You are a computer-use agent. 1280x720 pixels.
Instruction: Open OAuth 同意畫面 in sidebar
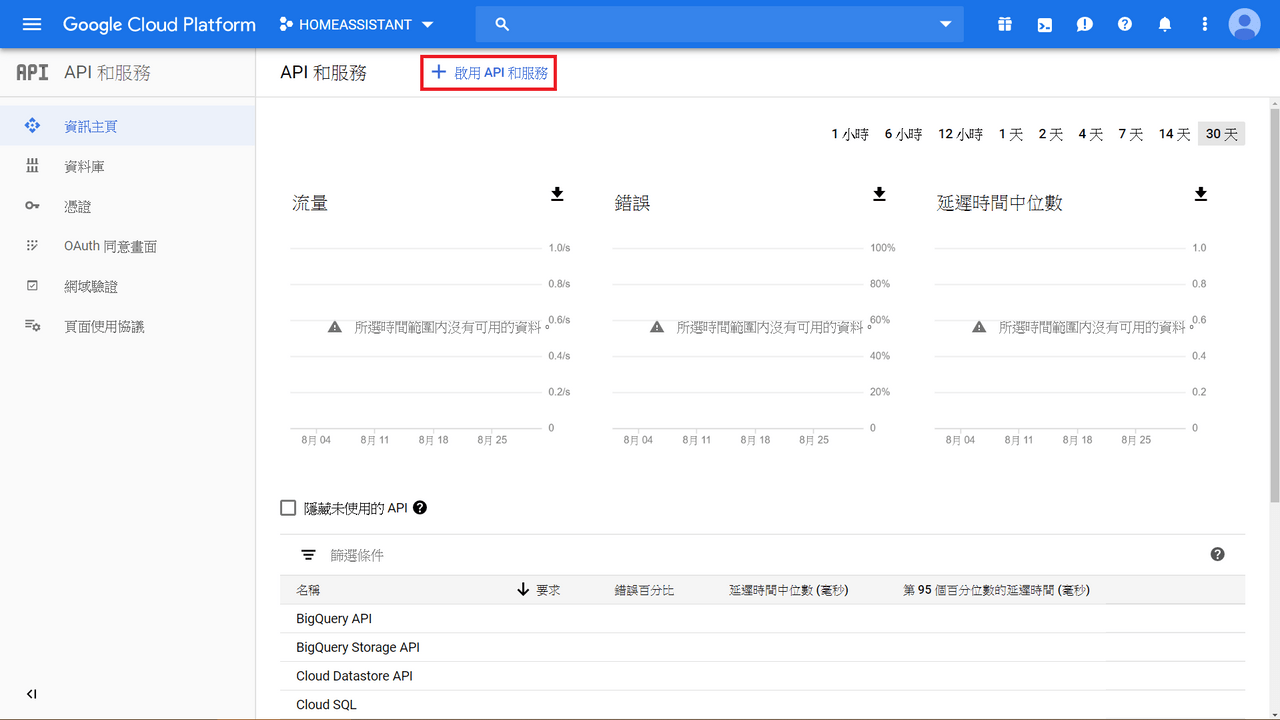point(127,246)
